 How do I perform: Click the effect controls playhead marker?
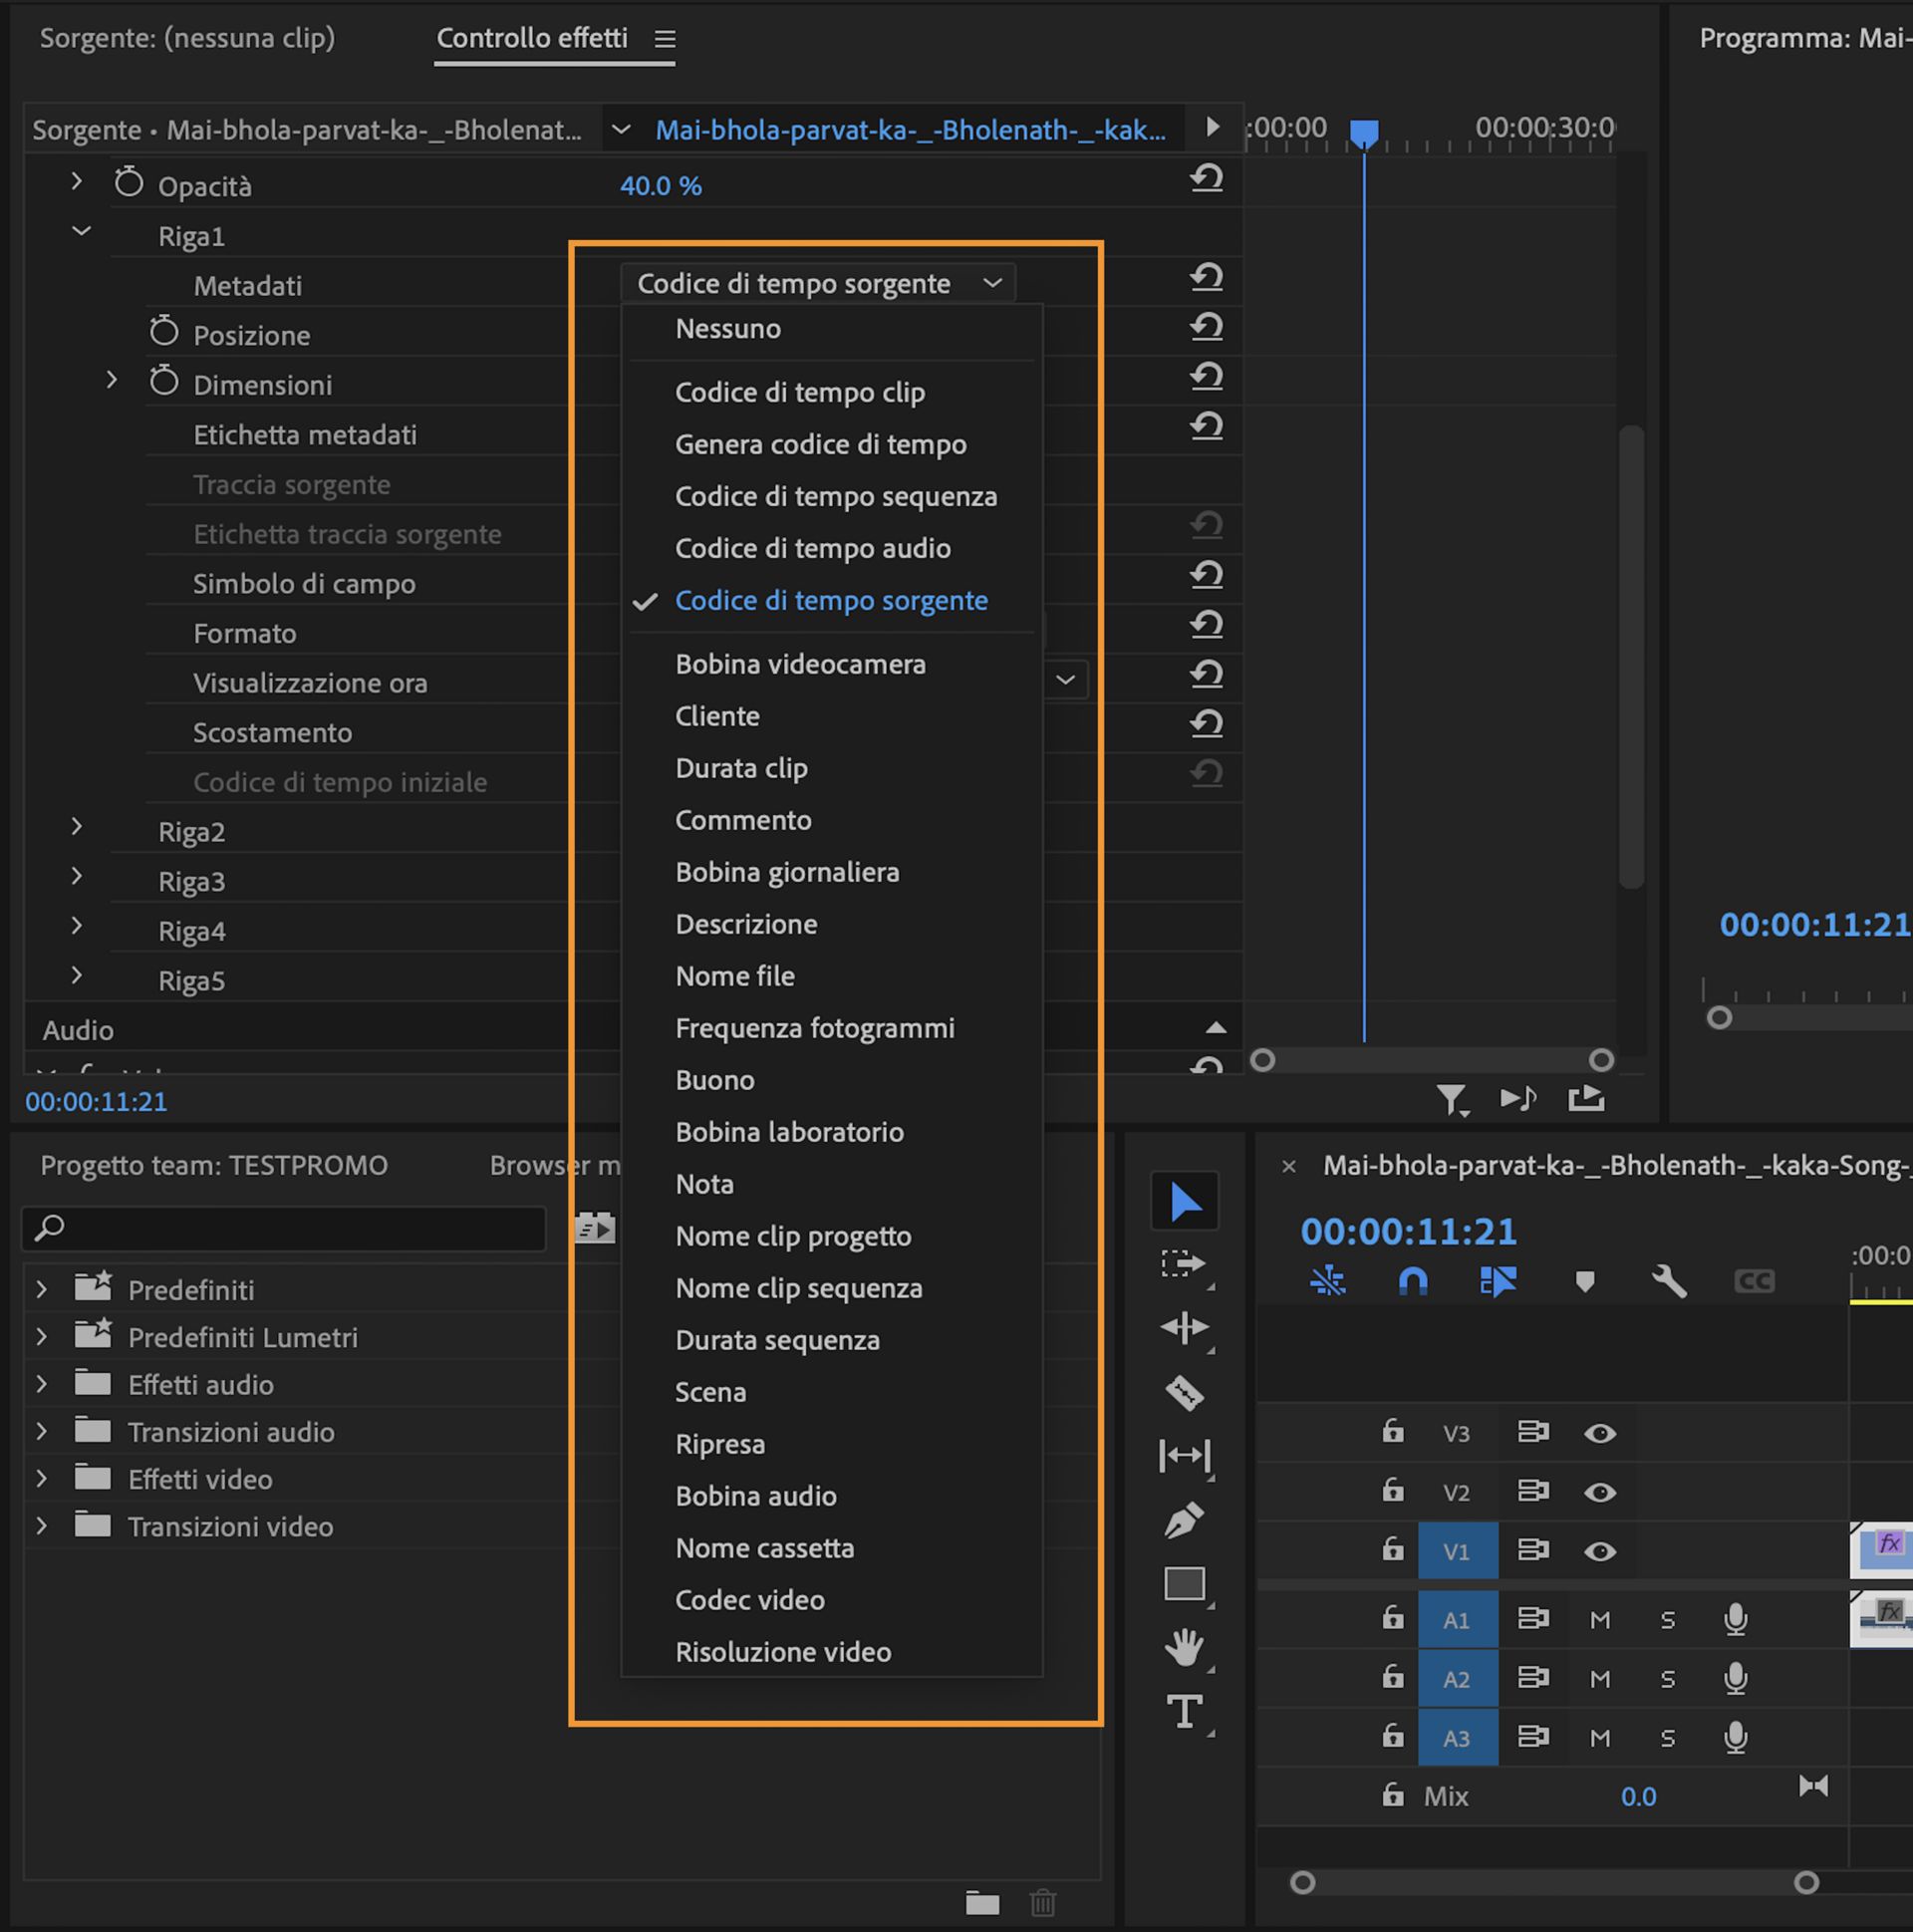click(x=1364, y=133)
